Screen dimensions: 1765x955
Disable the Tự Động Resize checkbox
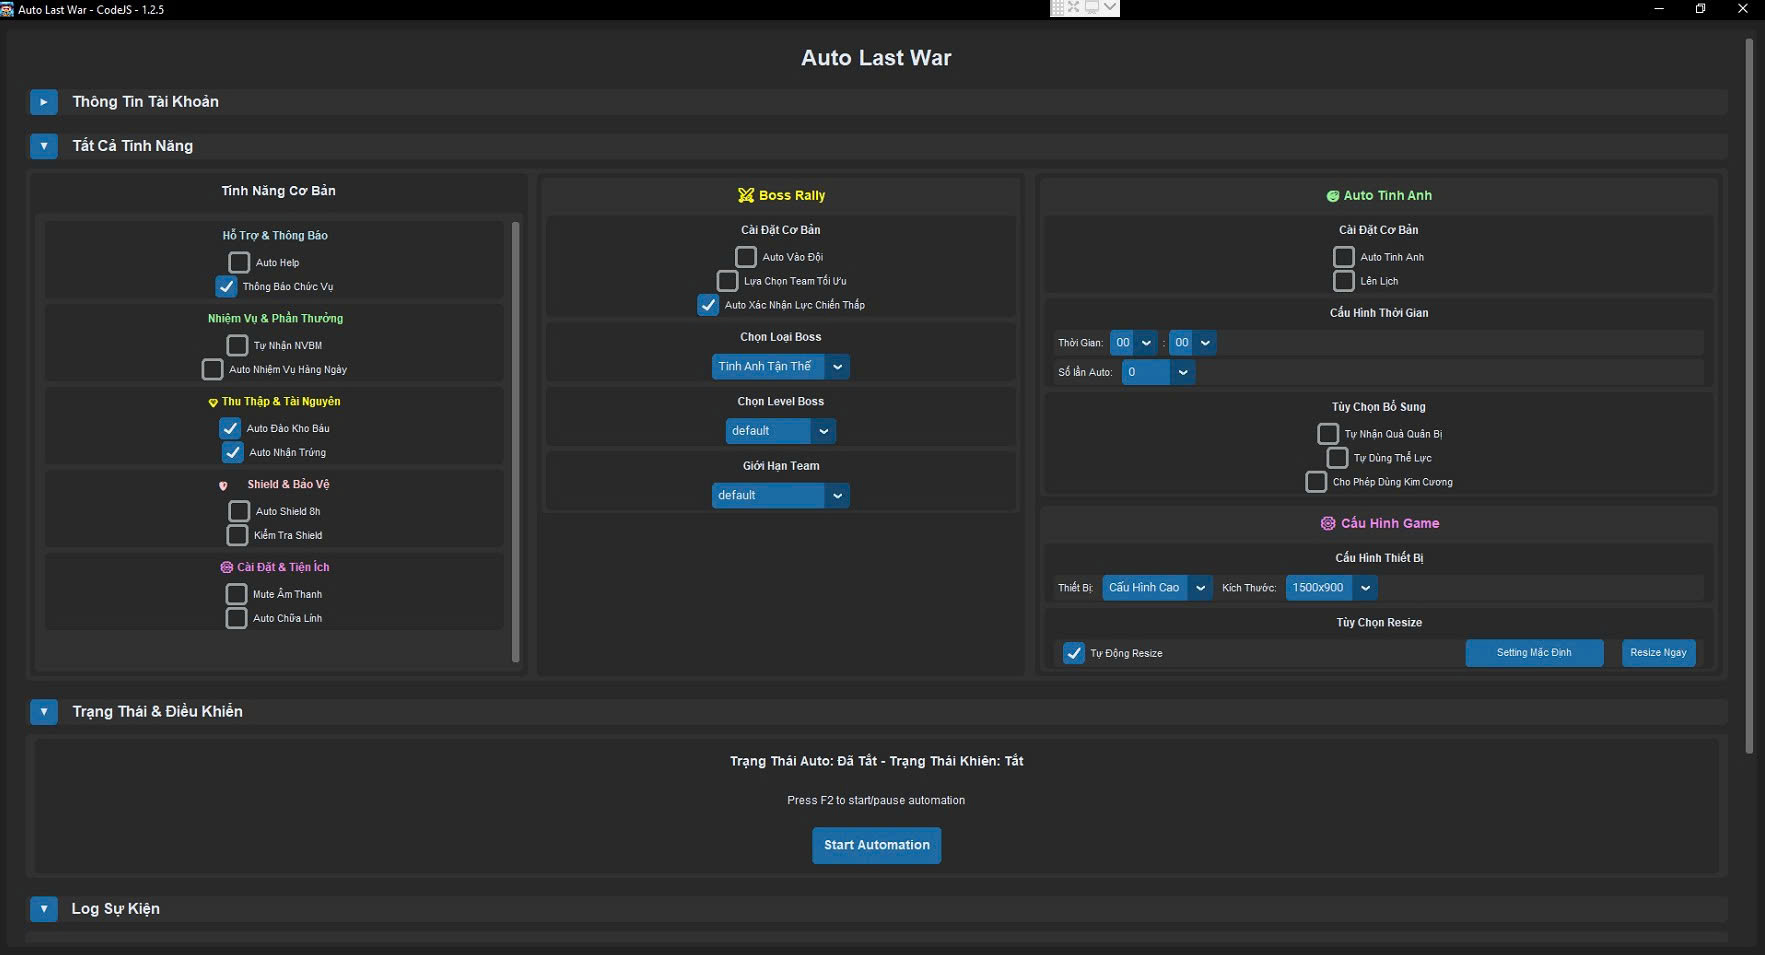(1075, 653)
